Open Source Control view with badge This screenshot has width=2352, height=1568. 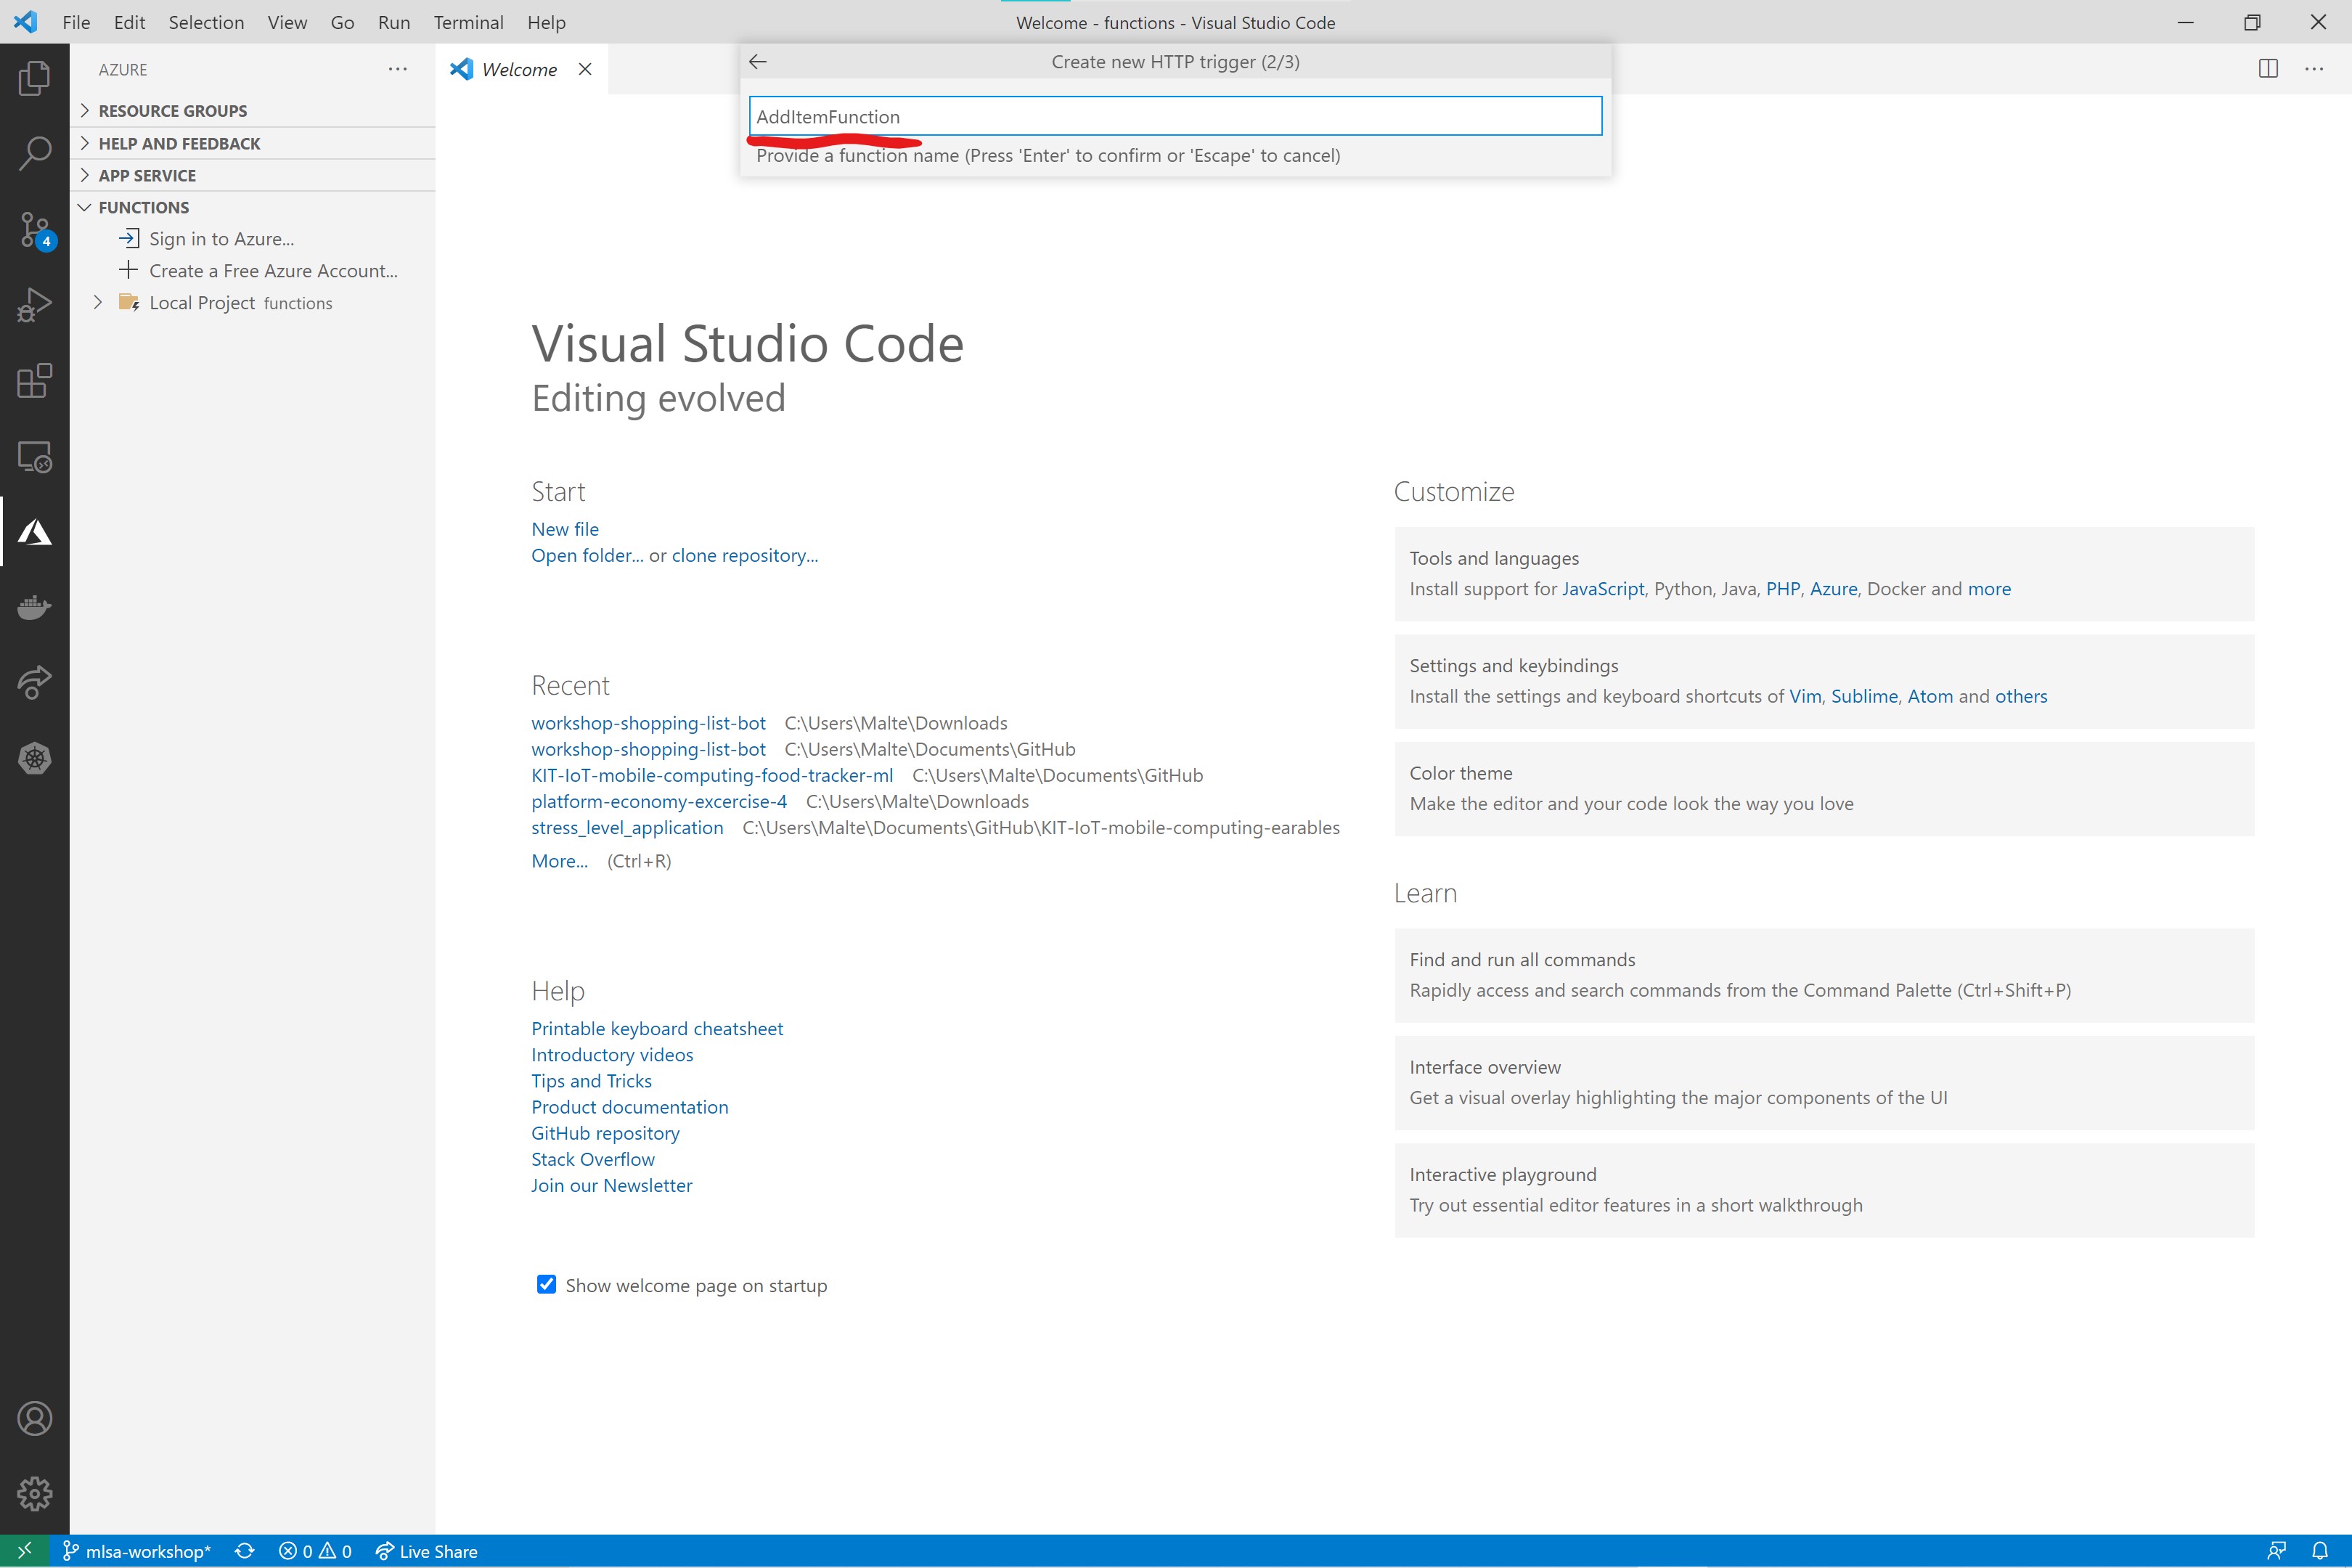pos(34,230)
